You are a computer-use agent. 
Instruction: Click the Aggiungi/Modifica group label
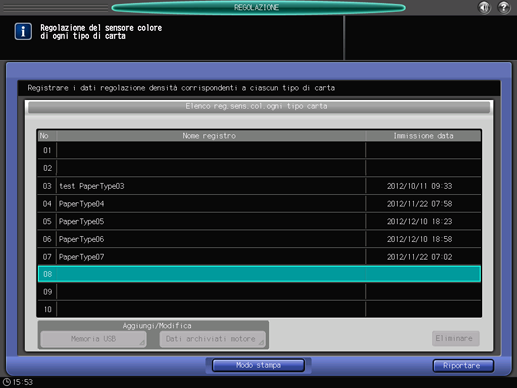coord(157,326)
